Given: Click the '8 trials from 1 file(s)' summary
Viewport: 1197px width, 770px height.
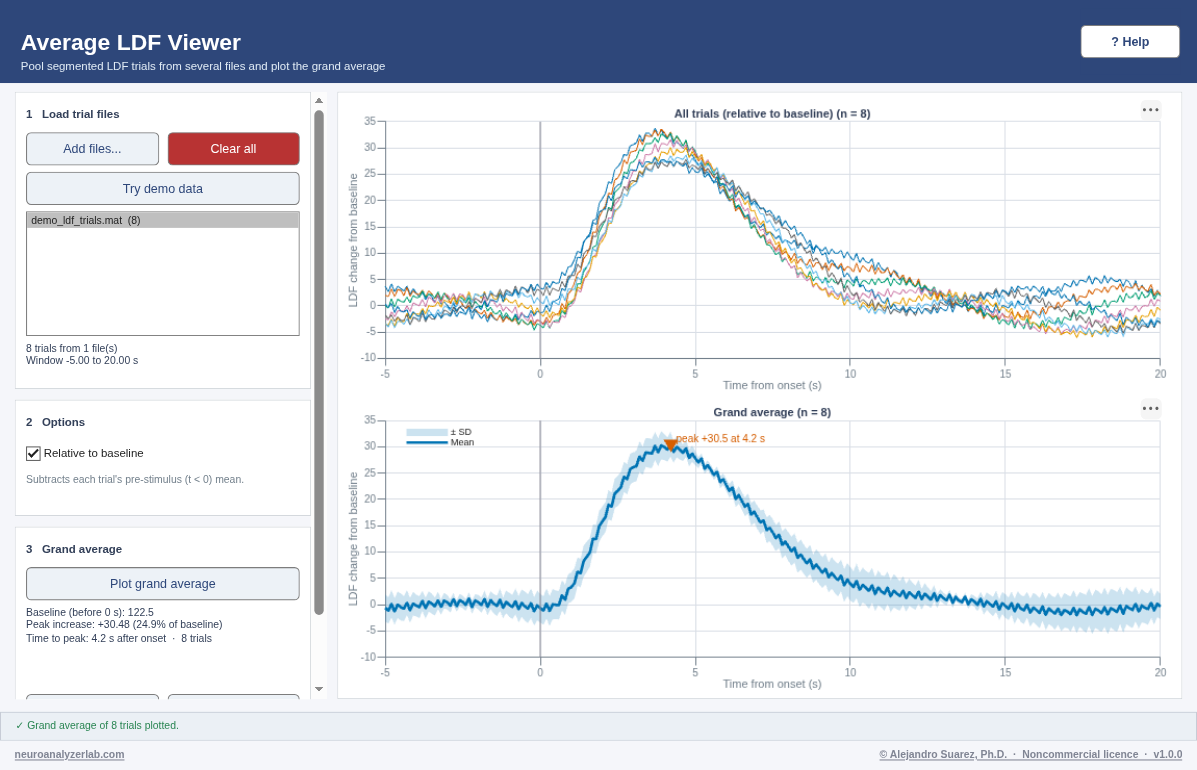Looking at the screenshot, I should point(72,348).
